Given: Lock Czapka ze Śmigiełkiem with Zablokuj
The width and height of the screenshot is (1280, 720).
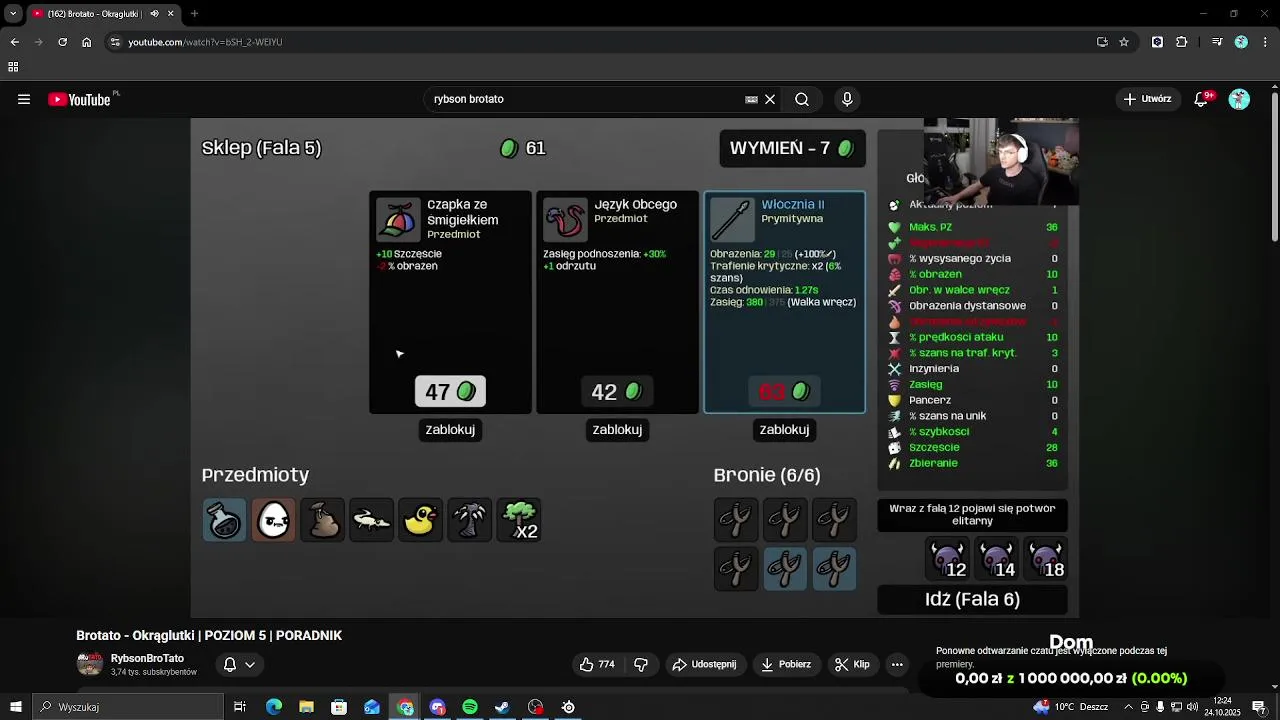Looking at the screenshot, I should 450,429.
